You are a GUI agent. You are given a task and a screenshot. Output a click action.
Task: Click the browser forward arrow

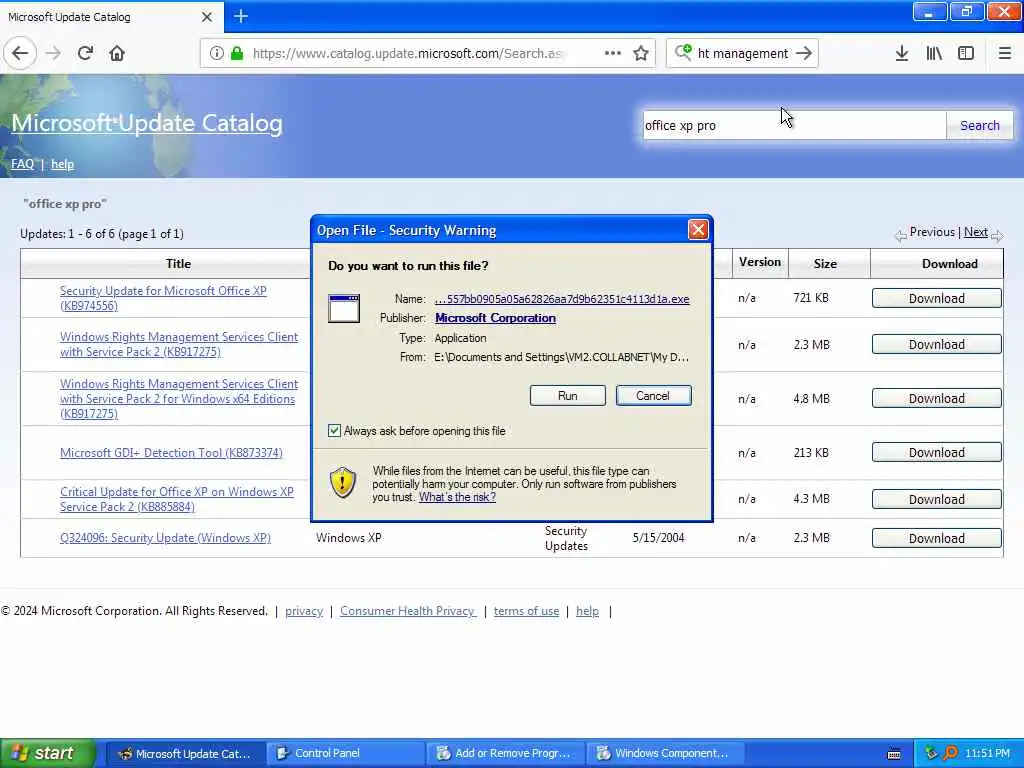coord(53,54)
